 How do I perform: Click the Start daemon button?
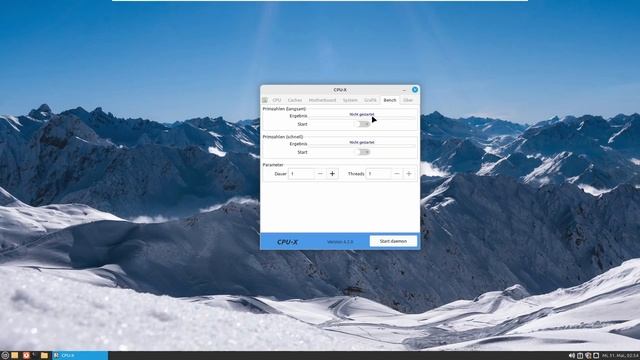[393, 241]
